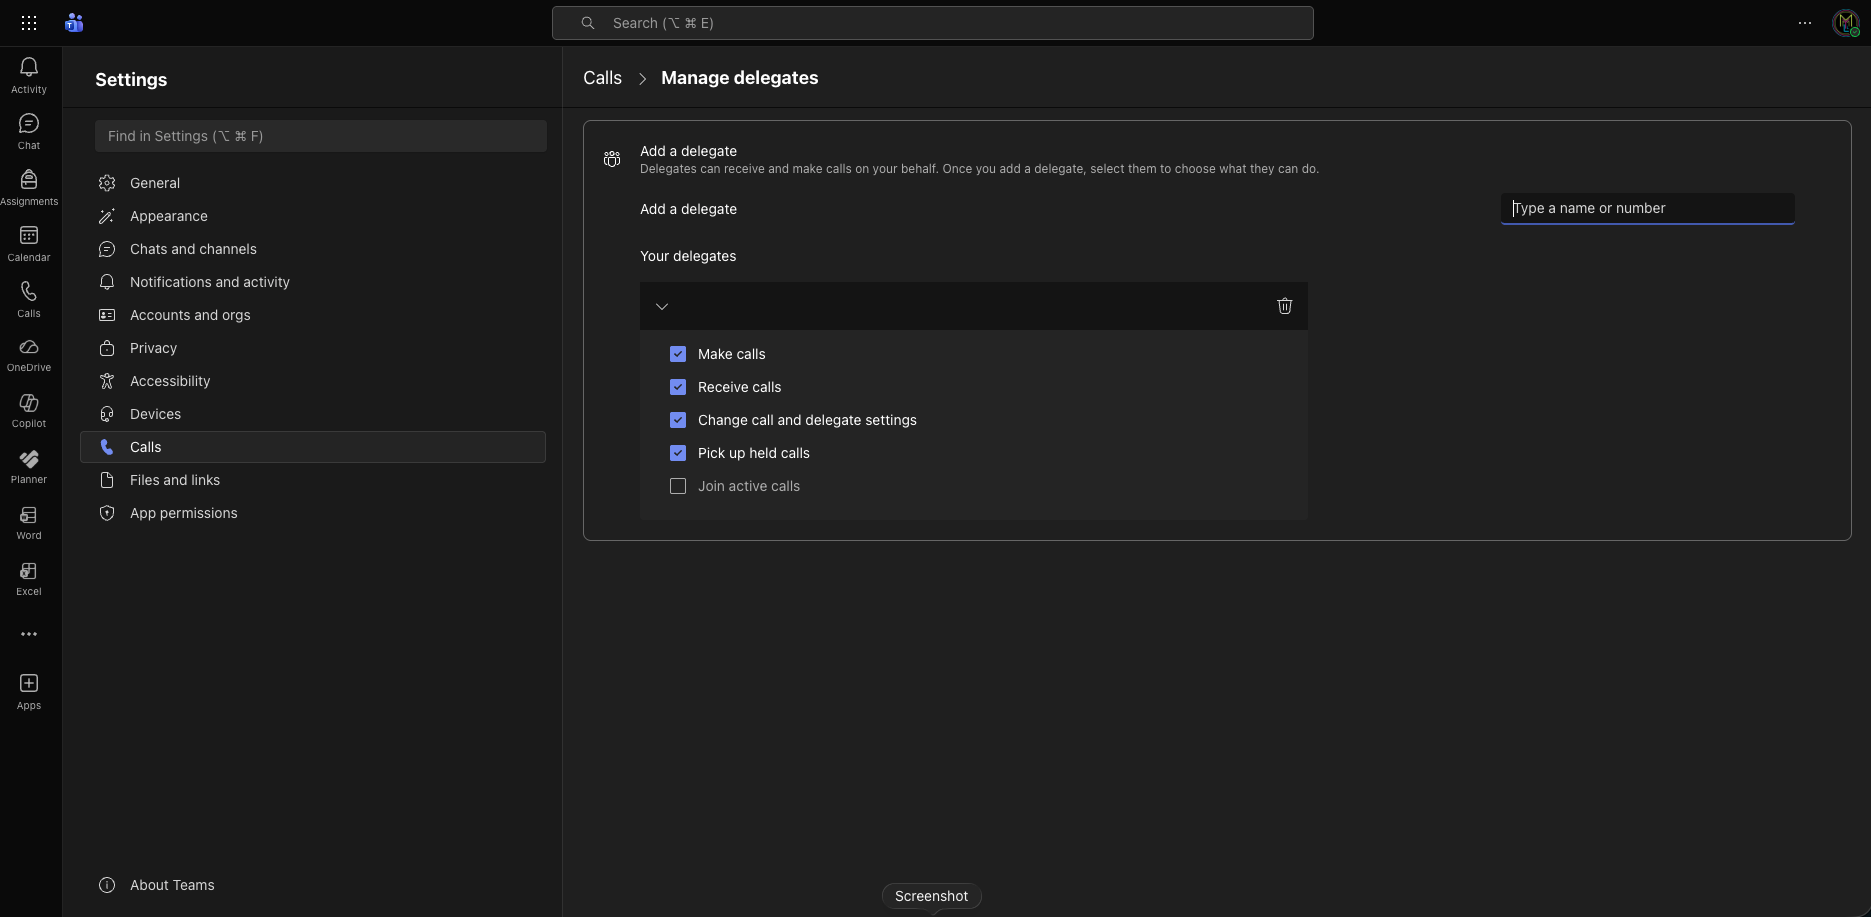Open the Apps store
The width and height of the screenshot is (1871, 917).
29,692
